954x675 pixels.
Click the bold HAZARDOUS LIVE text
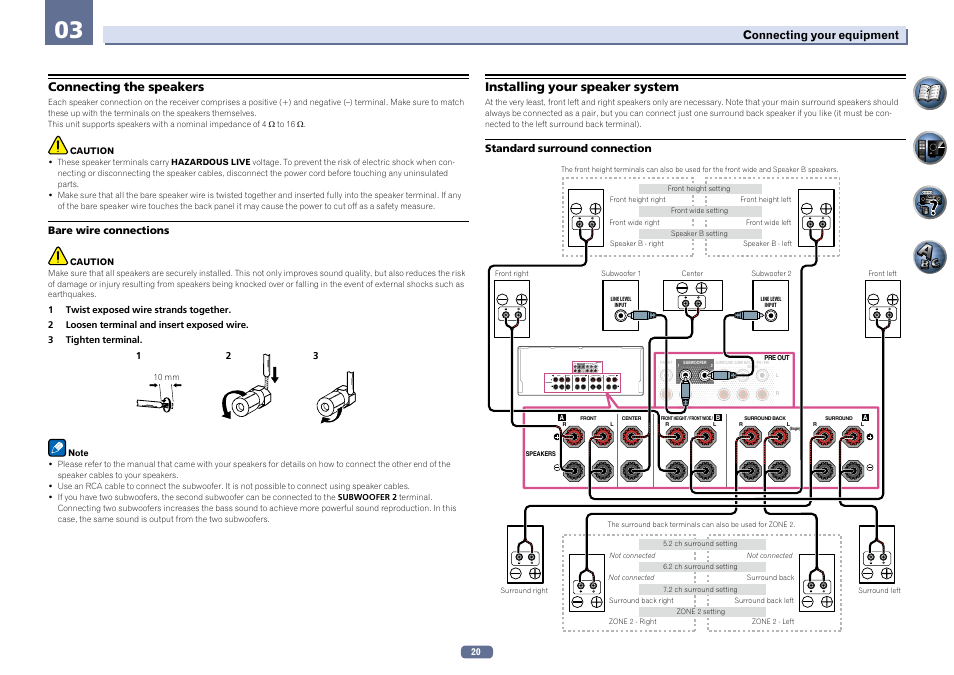pos(211,163)
